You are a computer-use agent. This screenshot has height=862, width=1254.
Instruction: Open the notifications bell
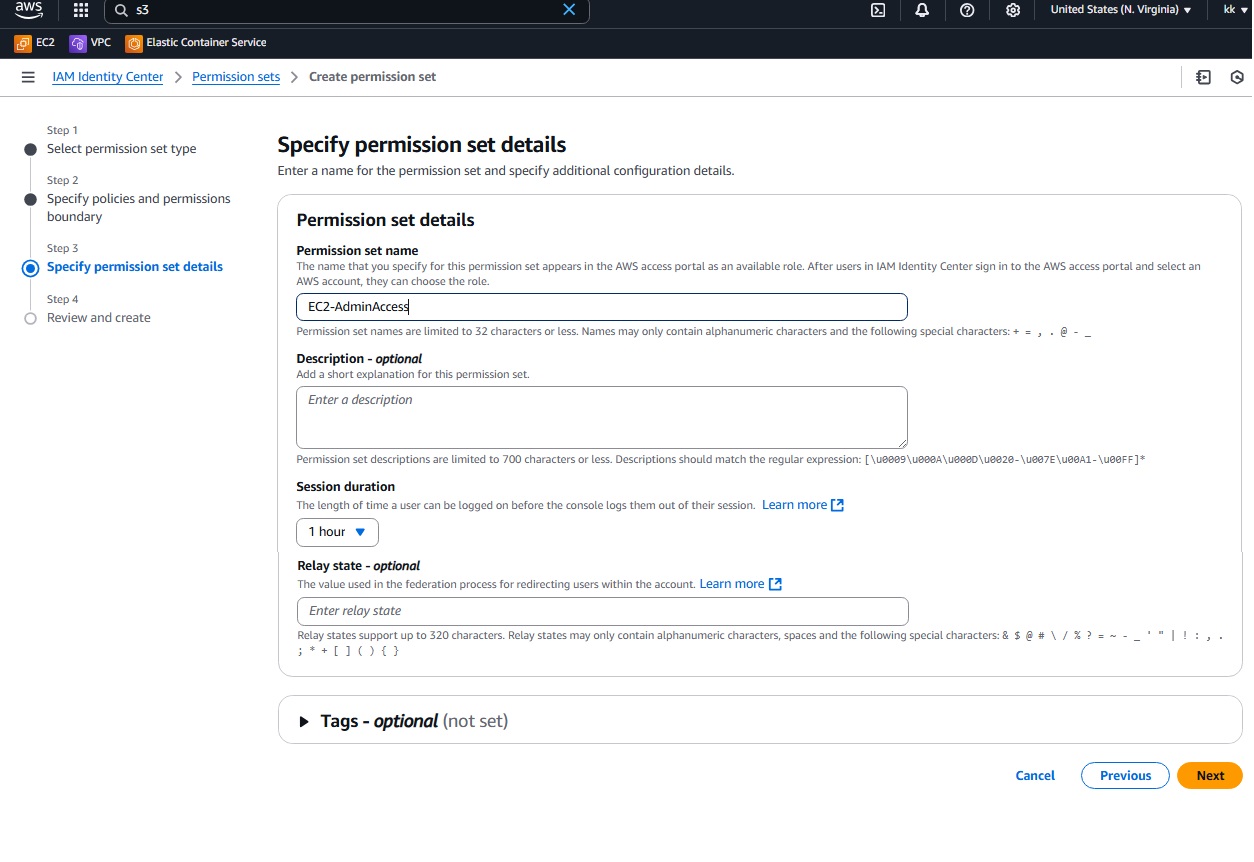922,10
